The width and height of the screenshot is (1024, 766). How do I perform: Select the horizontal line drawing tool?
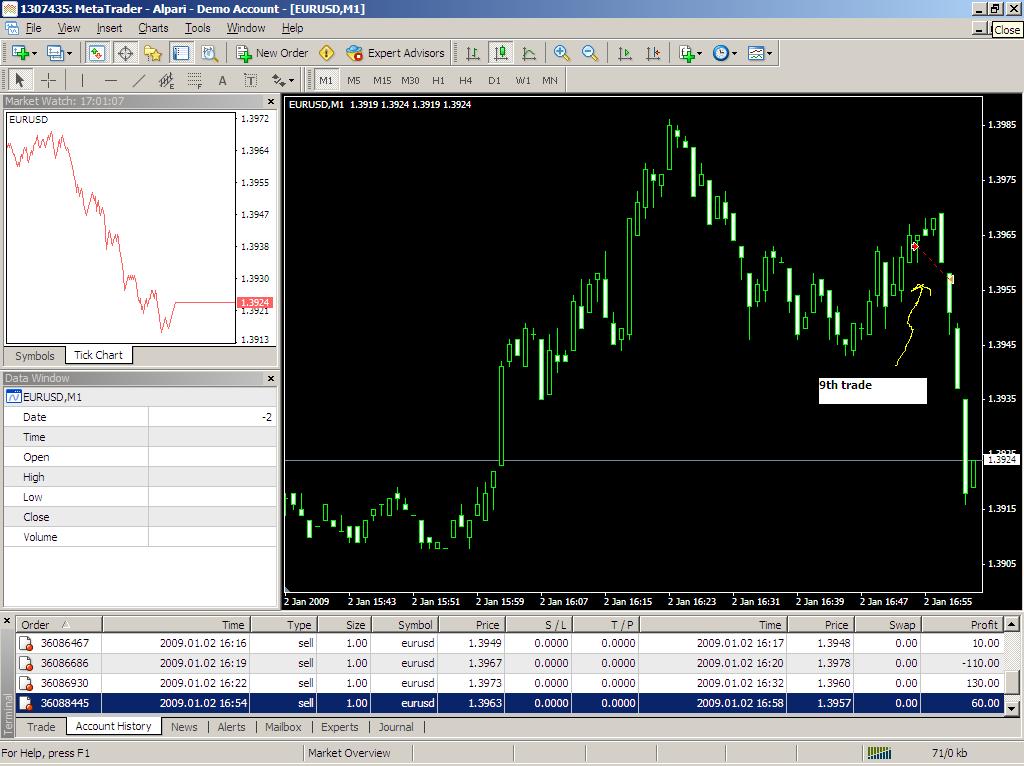click(x=110, y=80)
